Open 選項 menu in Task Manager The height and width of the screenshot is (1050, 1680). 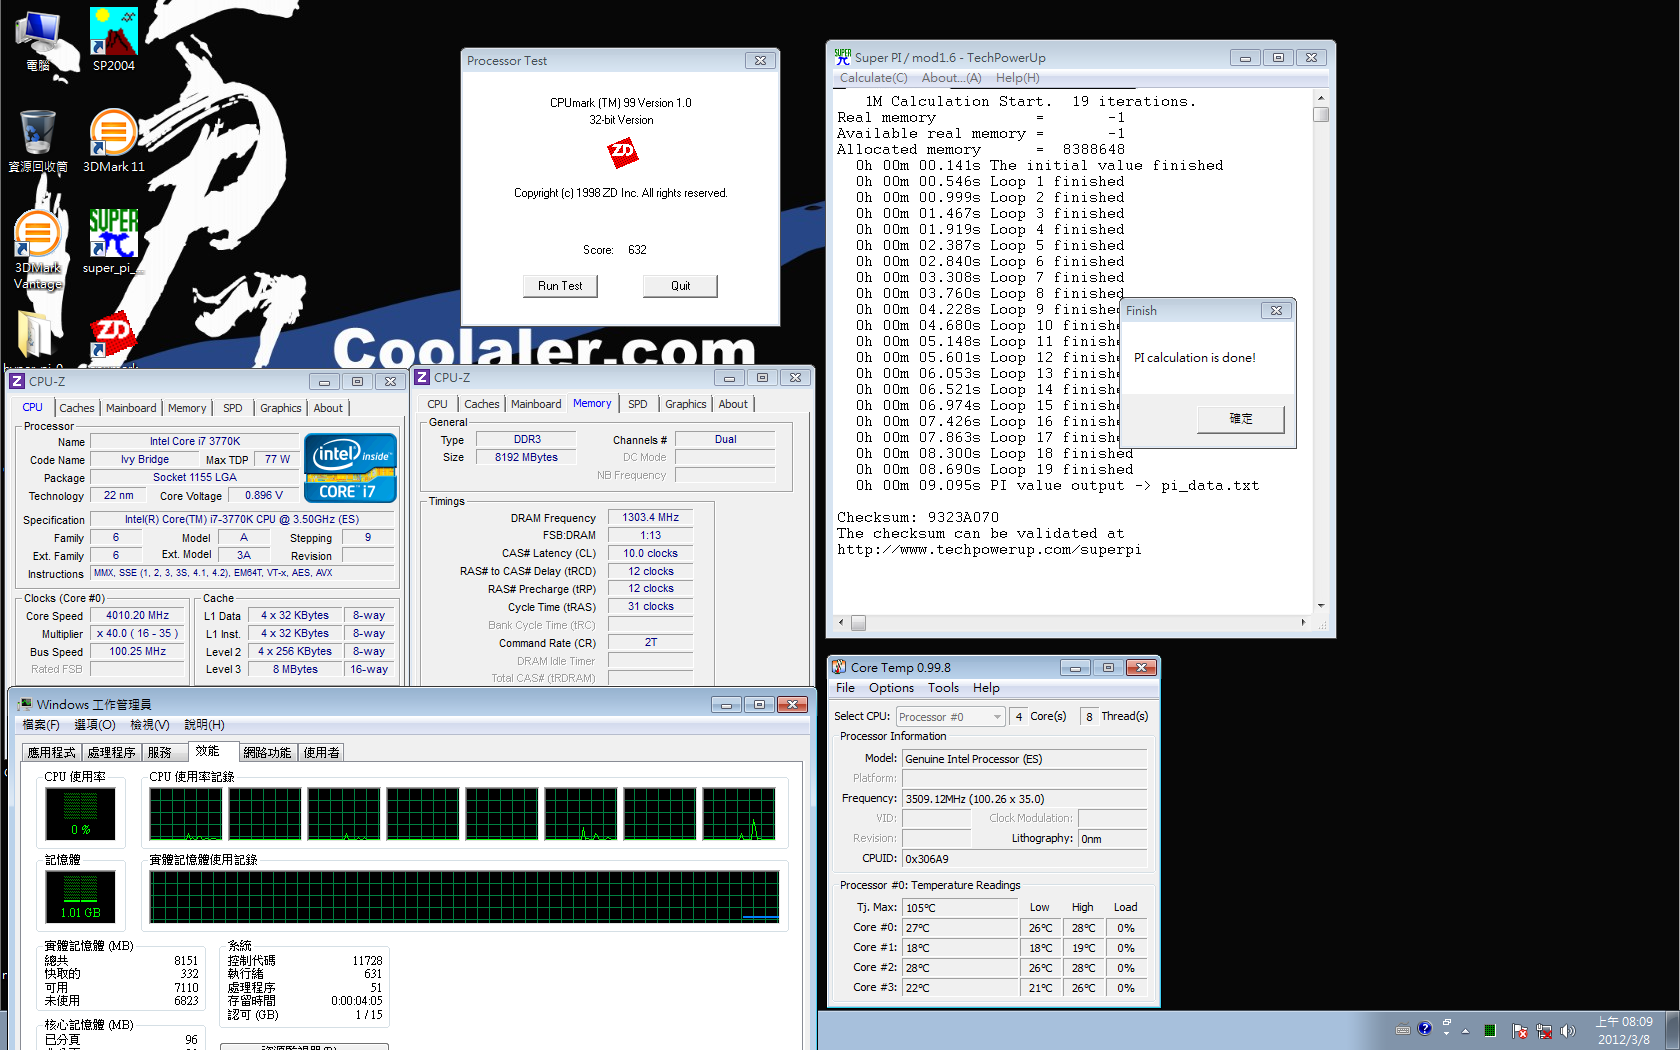tap(95, 725)
